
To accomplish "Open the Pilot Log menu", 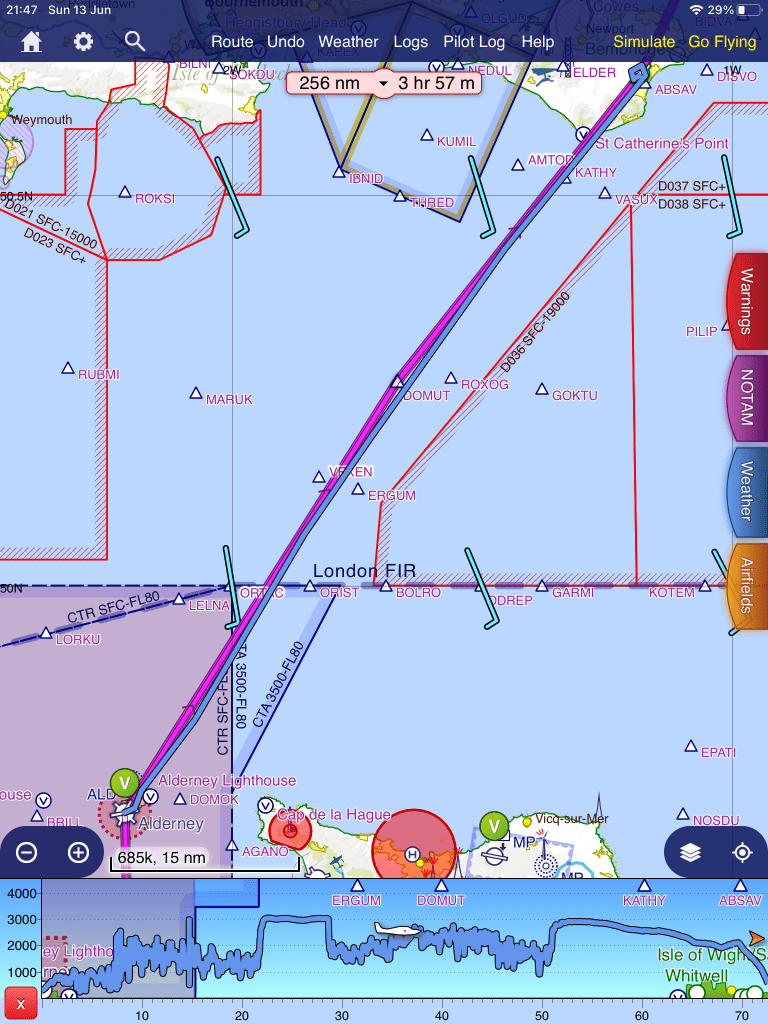I will 474,42.
